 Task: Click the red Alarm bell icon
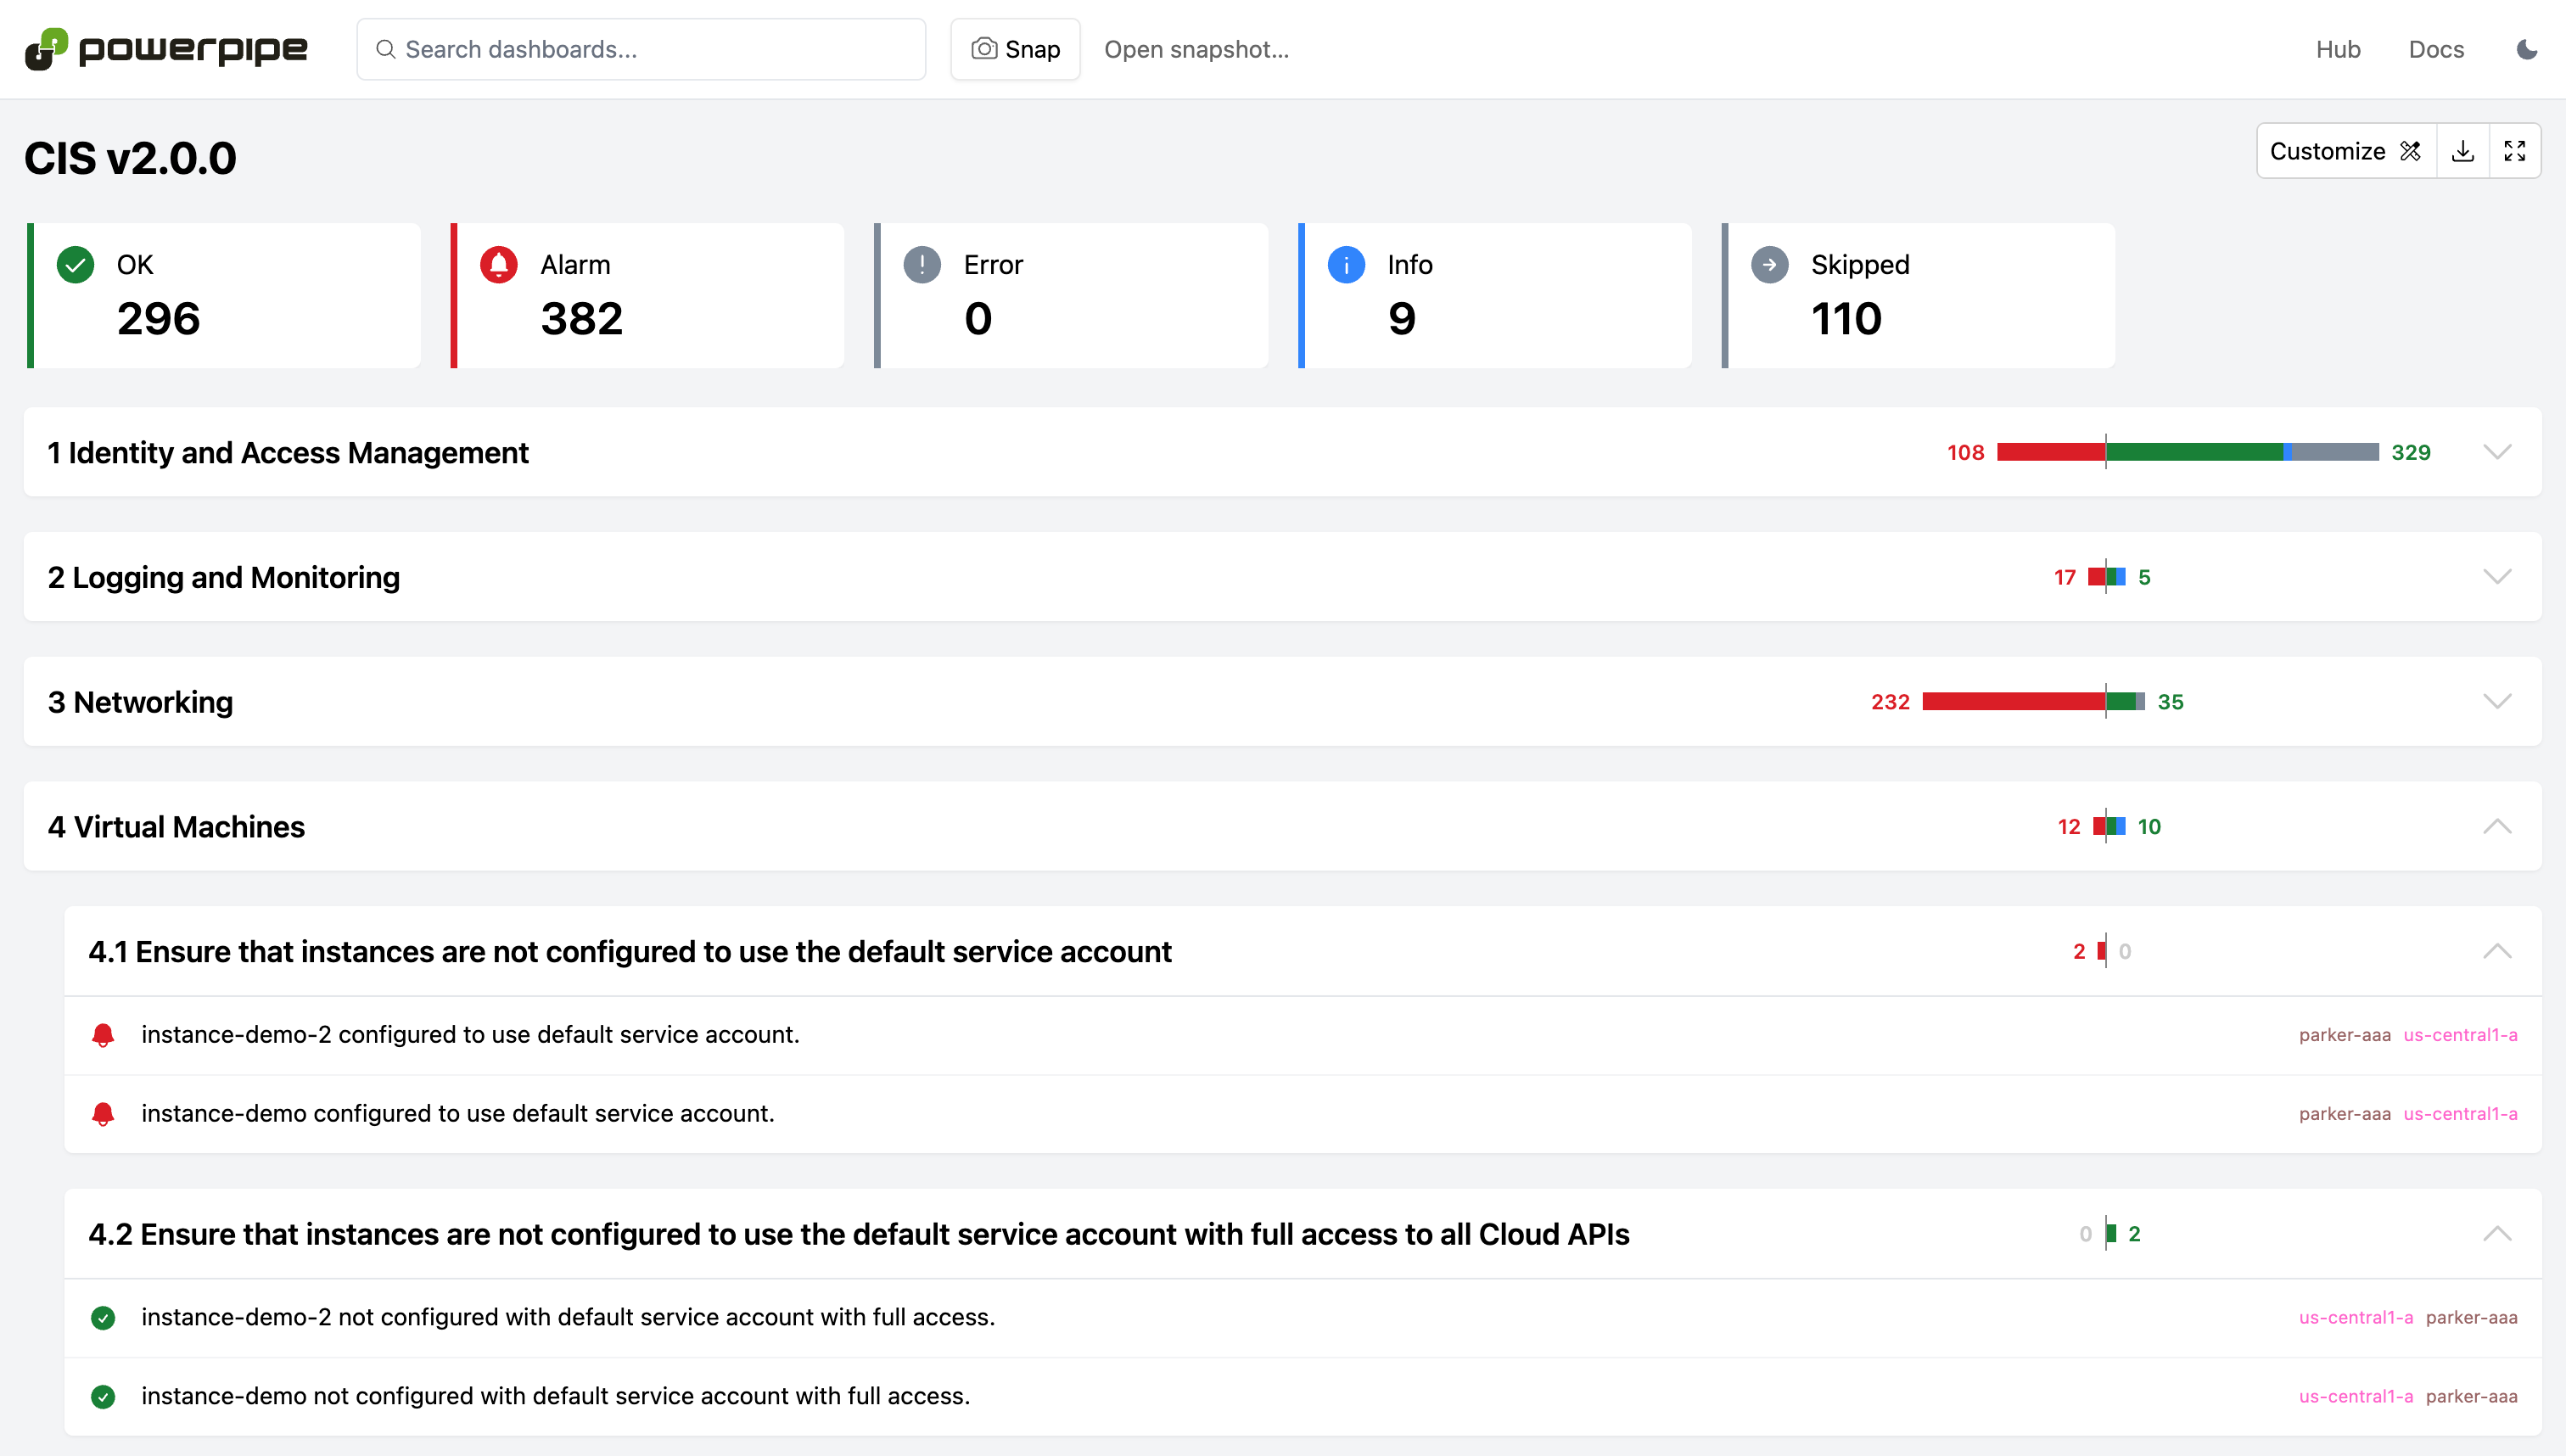tap(499, 265)
